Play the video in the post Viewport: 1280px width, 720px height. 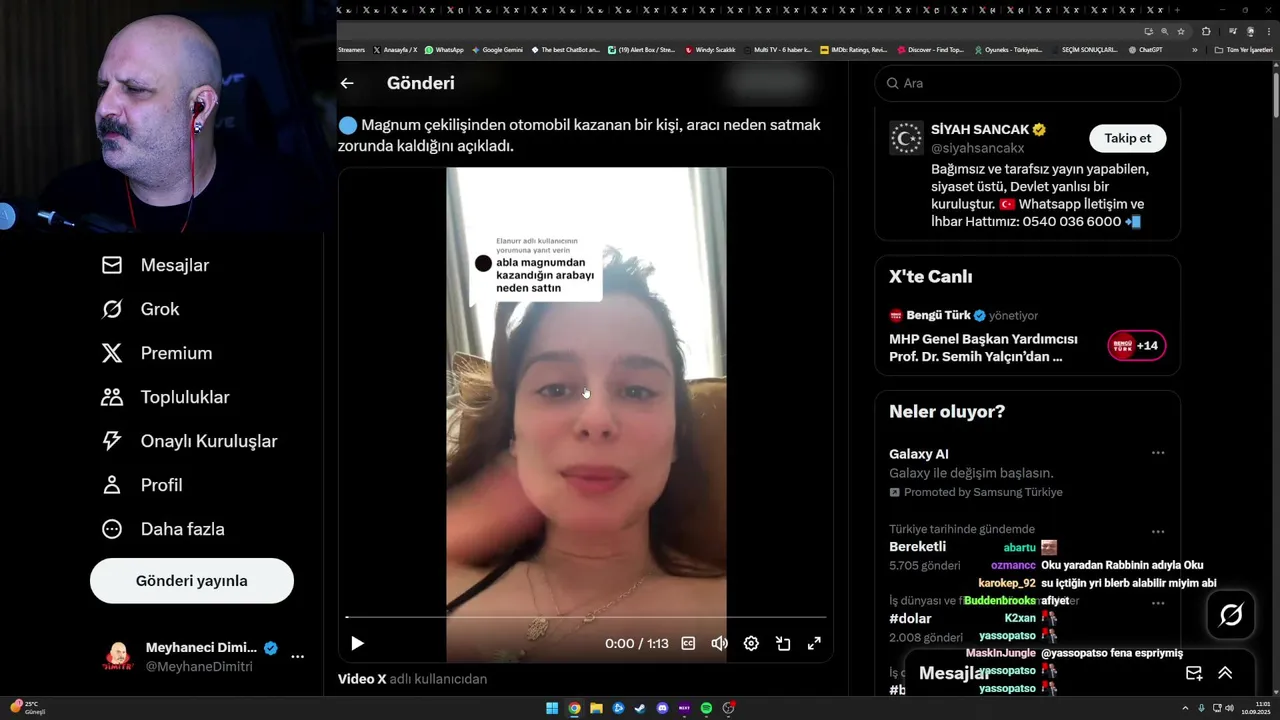(x=357, y=644)
